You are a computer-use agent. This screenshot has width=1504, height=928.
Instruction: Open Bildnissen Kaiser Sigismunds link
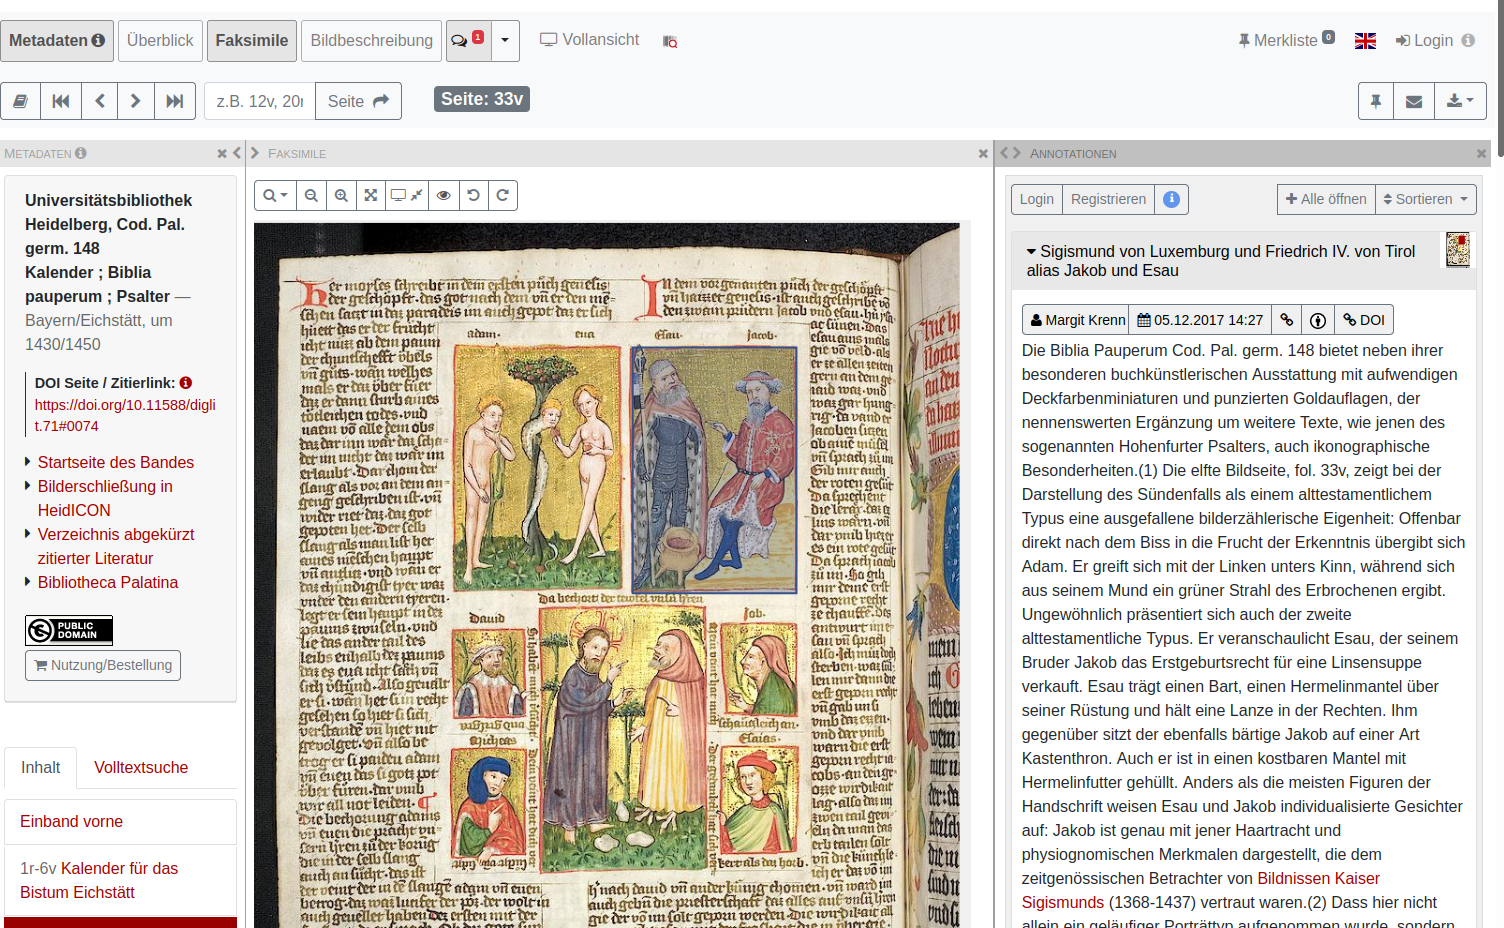pyautogui.click(x=1201, y=890)
